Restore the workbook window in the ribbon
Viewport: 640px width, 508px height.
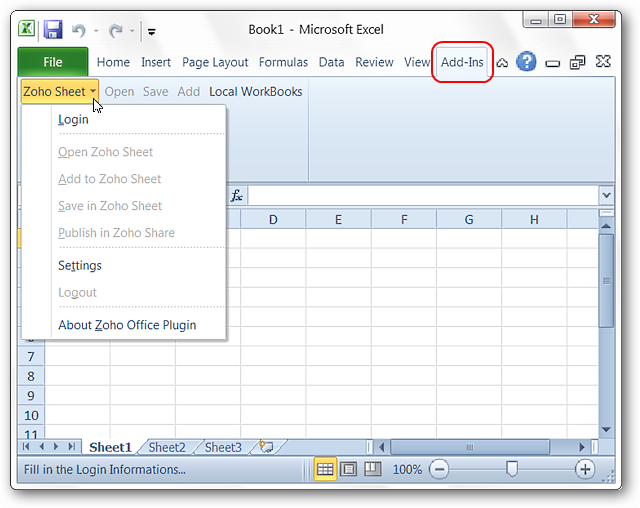point(577,62)
